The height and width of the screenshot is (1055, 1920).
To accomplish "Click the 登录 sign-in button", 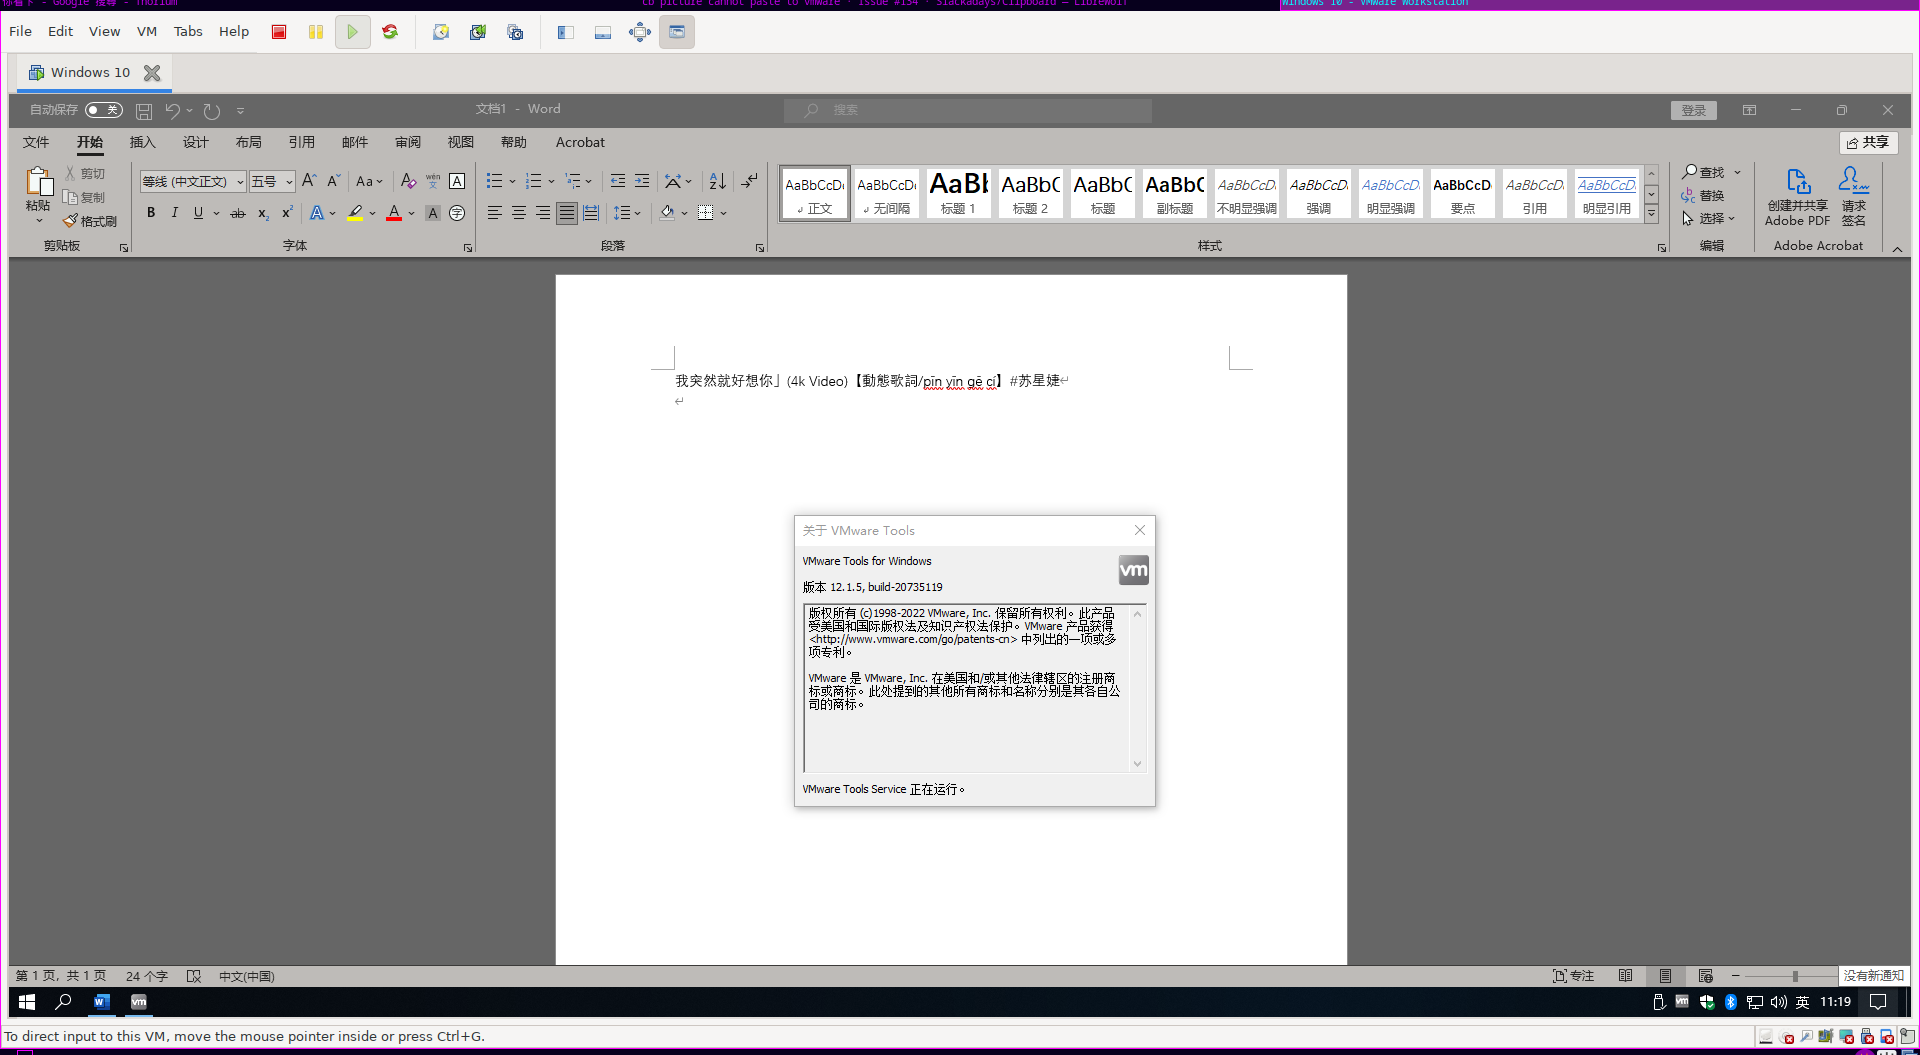I will (x=1694, y=110).
